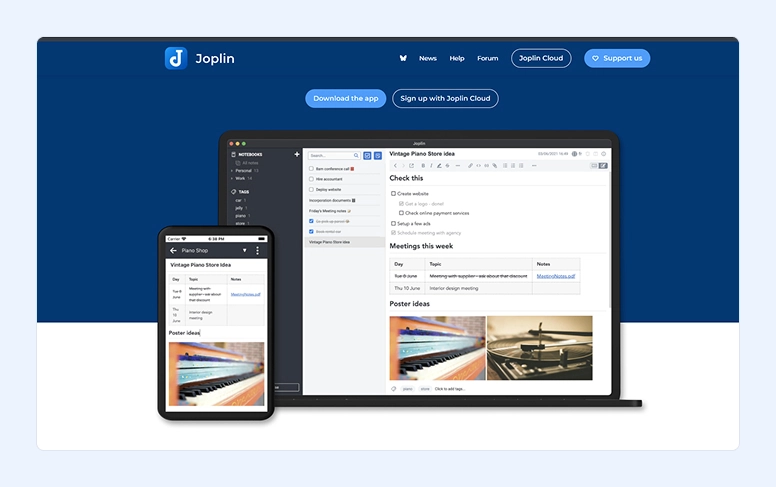Untick 'Schedule meeting with agency' checkbox
The height and width of the screenshot is (487, 776).
pos(393,233)
